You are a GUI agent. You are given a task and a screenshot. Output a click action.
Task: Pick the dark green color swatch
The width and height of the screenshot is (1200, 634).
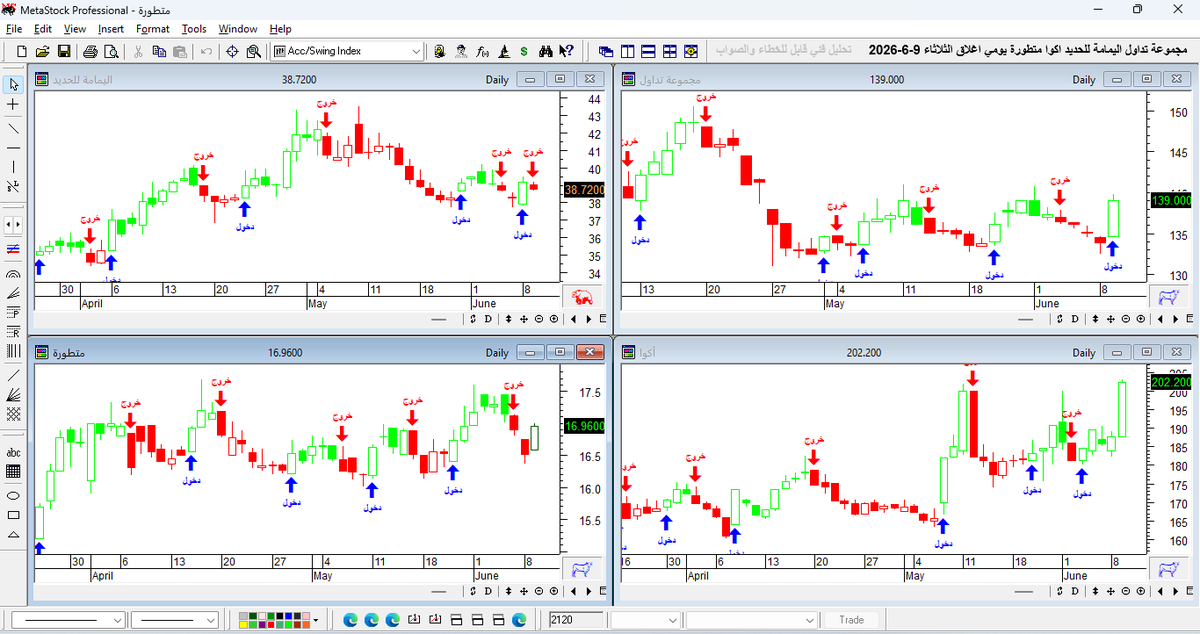pos(252,616)
